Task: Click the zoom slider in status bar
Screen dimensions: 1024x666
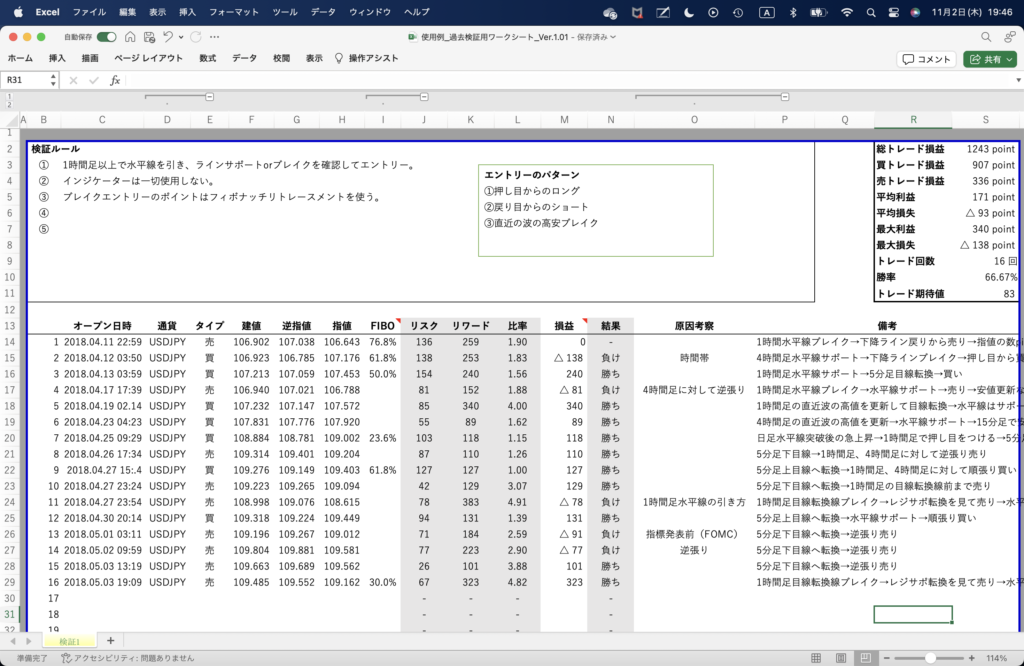Action: tap(931, 658)
